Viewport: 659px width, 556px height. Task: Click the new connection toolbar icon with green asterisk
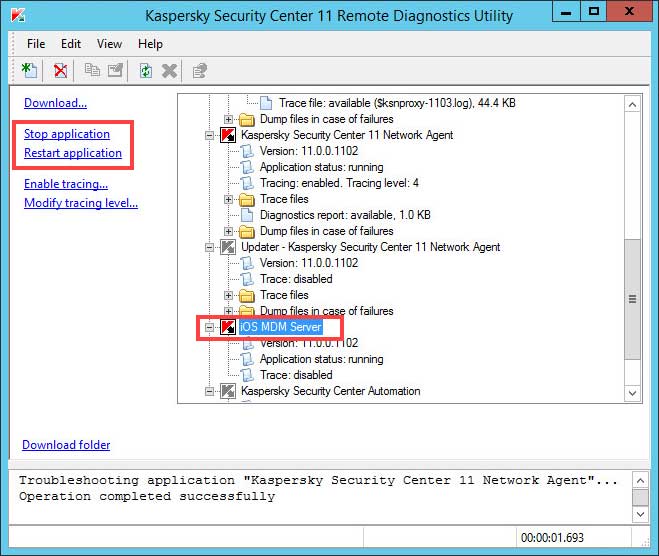coord(29,70)
